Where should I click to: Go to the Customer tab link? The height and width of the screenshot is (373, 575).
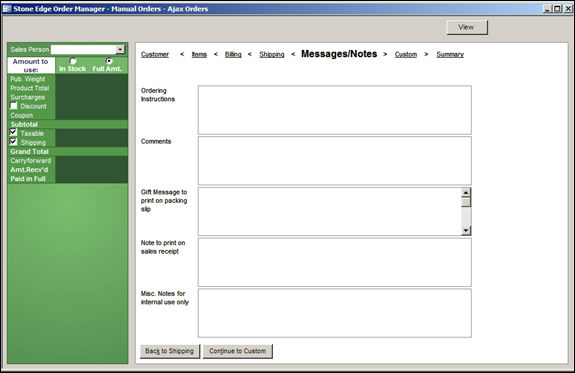(155, 54)
